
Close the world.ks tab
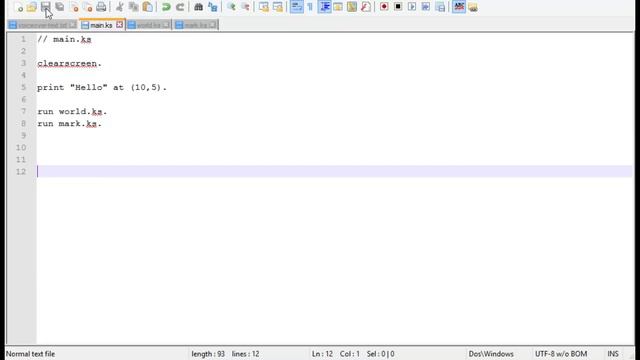point(166,25)
